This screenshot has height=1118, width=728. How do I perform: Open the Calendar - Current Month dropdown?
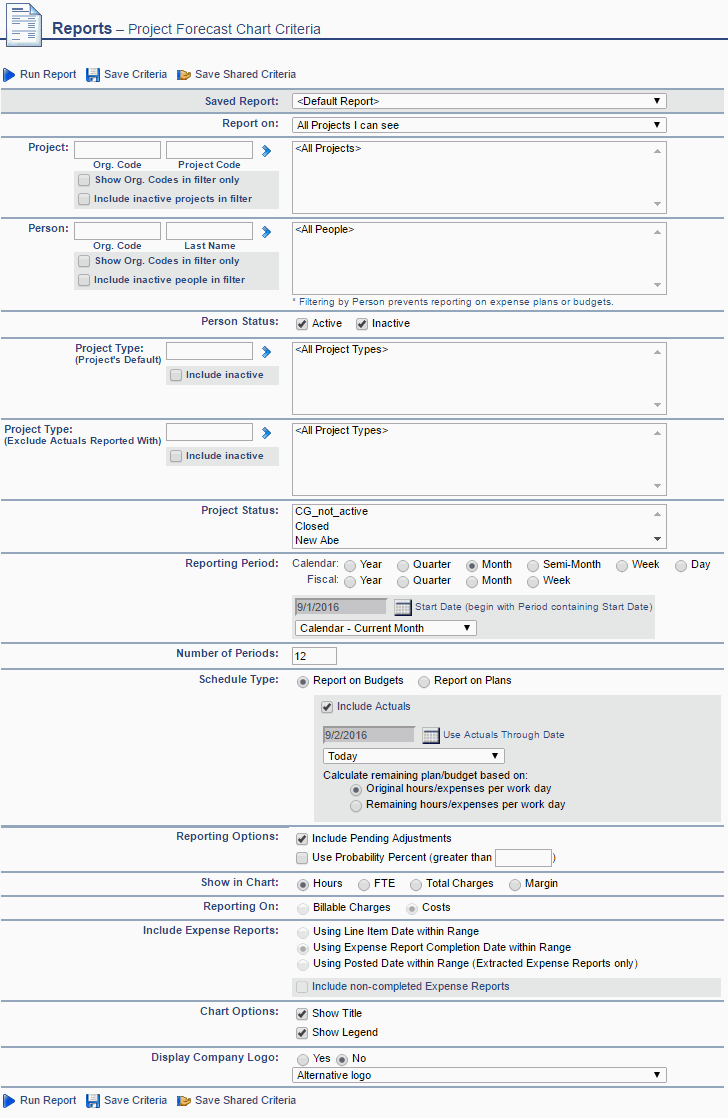[385, 628]
